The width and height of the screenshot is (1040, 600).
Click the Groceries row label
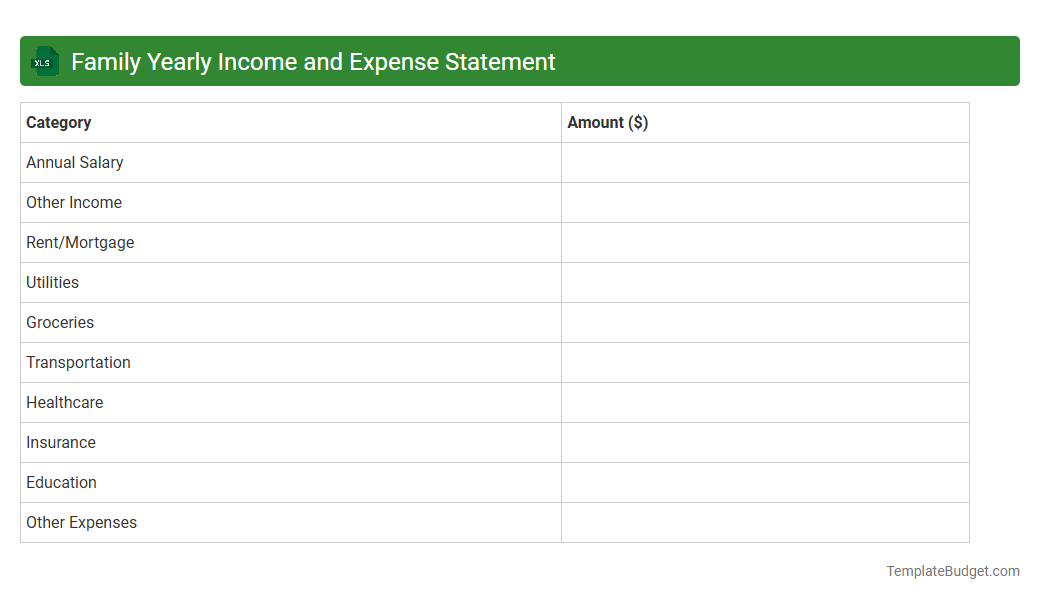[60, 322]
